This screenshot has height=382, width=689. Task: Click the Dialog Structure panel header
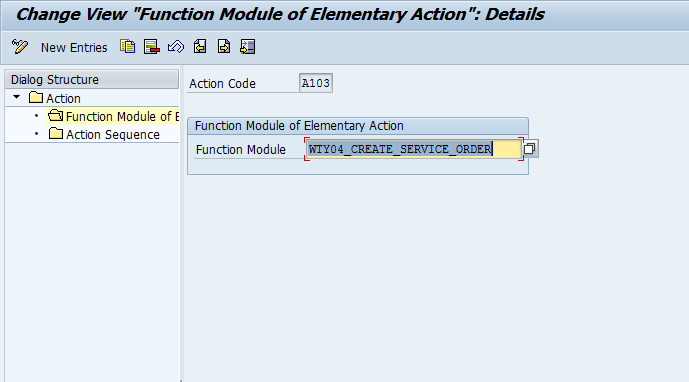point(92,80)
